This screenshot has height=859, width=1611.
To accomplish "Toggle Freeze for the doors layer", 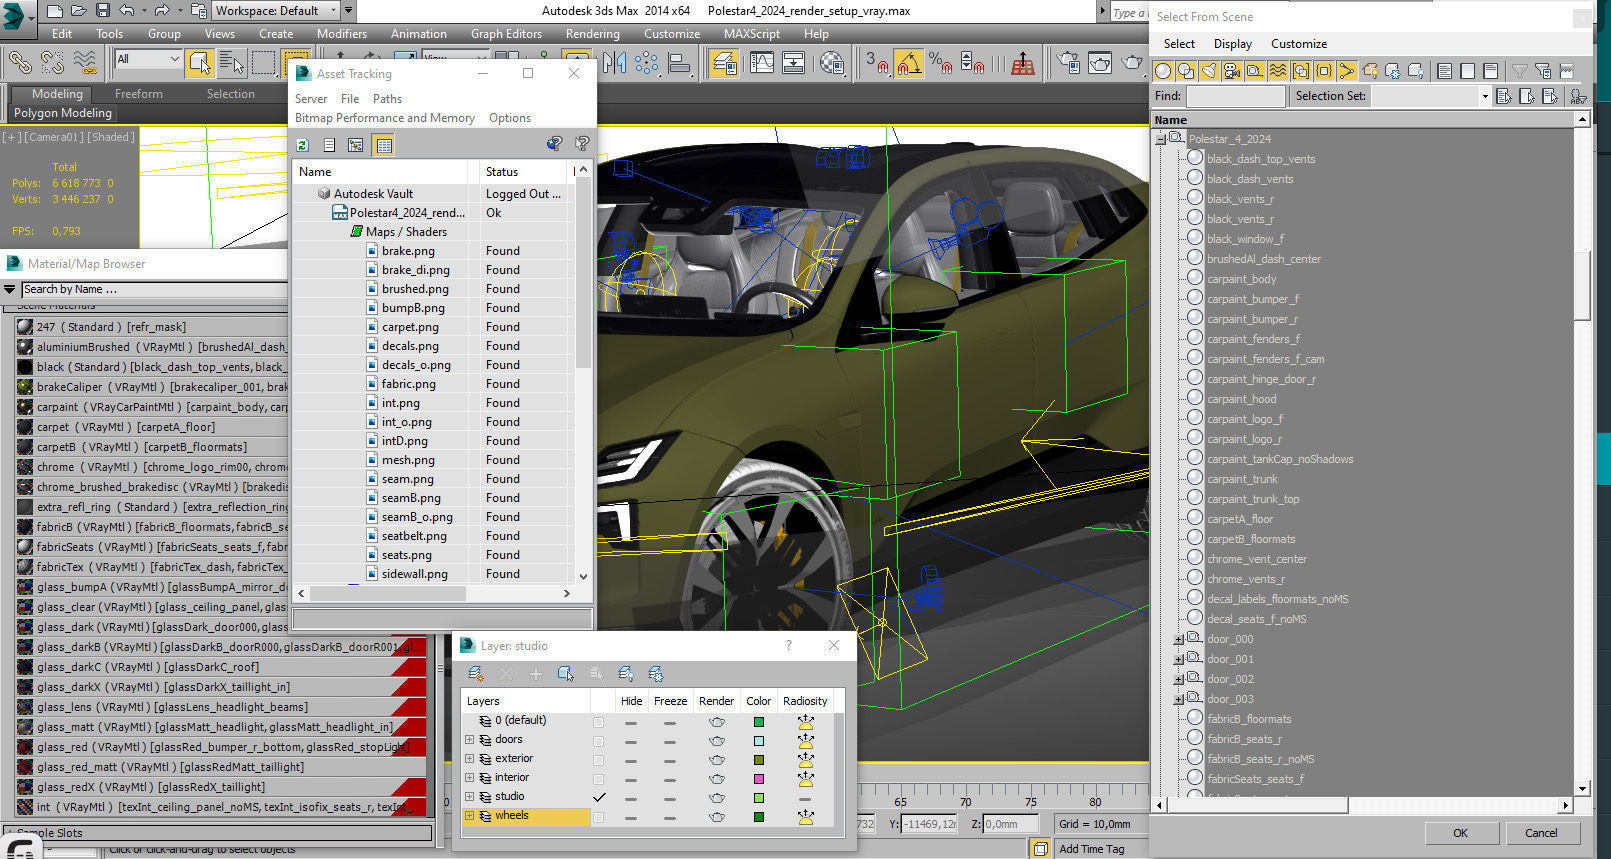I will point(669,741).
